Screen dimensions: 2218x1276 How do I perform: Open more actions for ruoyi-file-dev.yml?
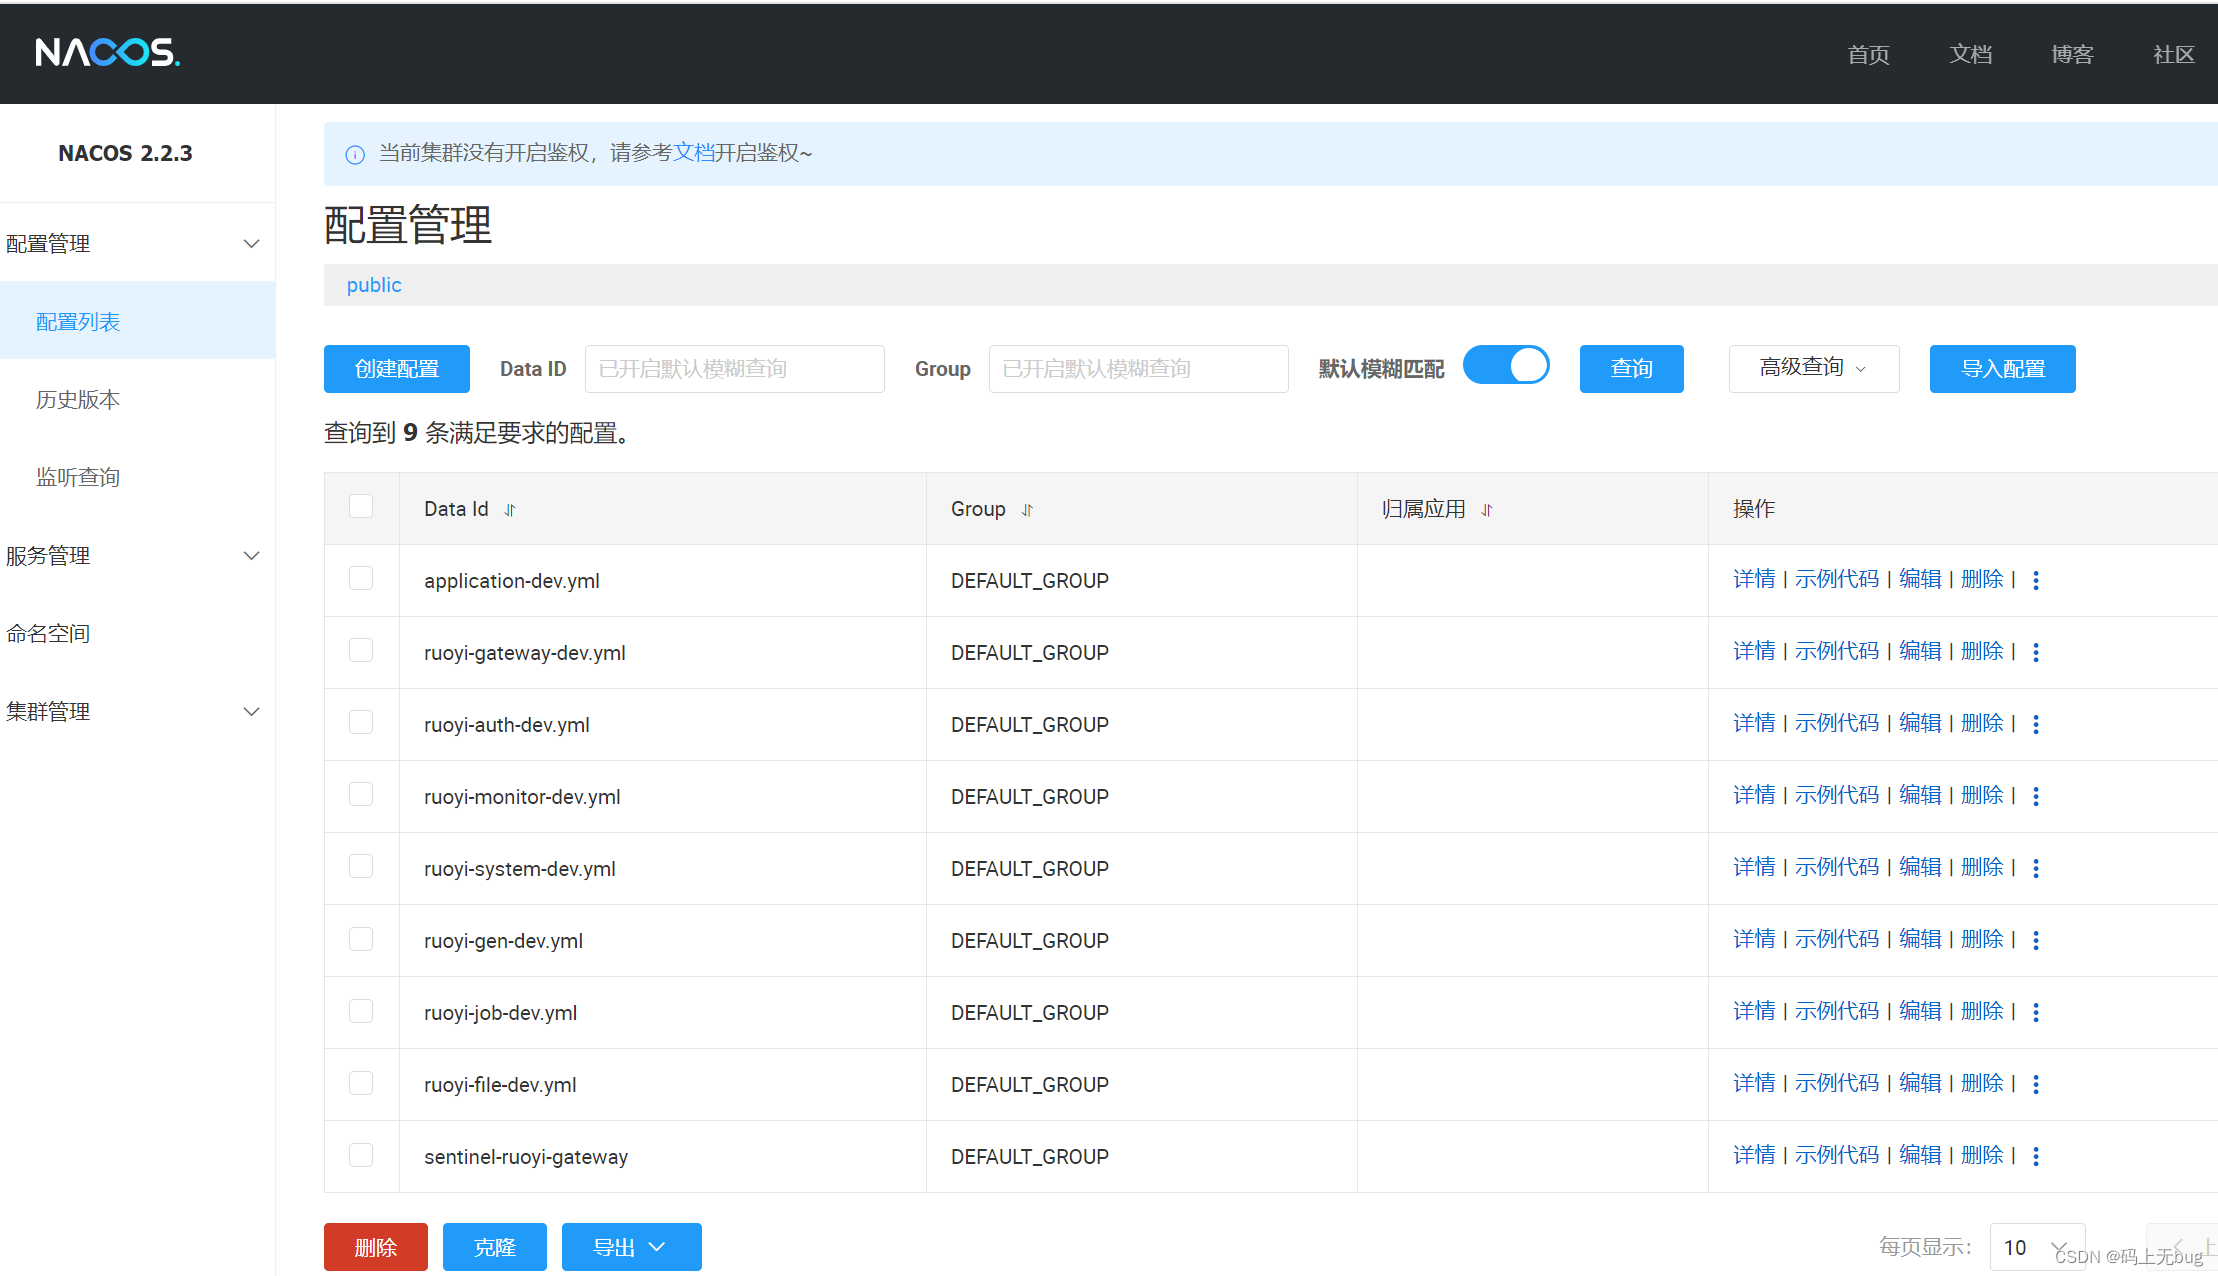pos(2036,1084)
